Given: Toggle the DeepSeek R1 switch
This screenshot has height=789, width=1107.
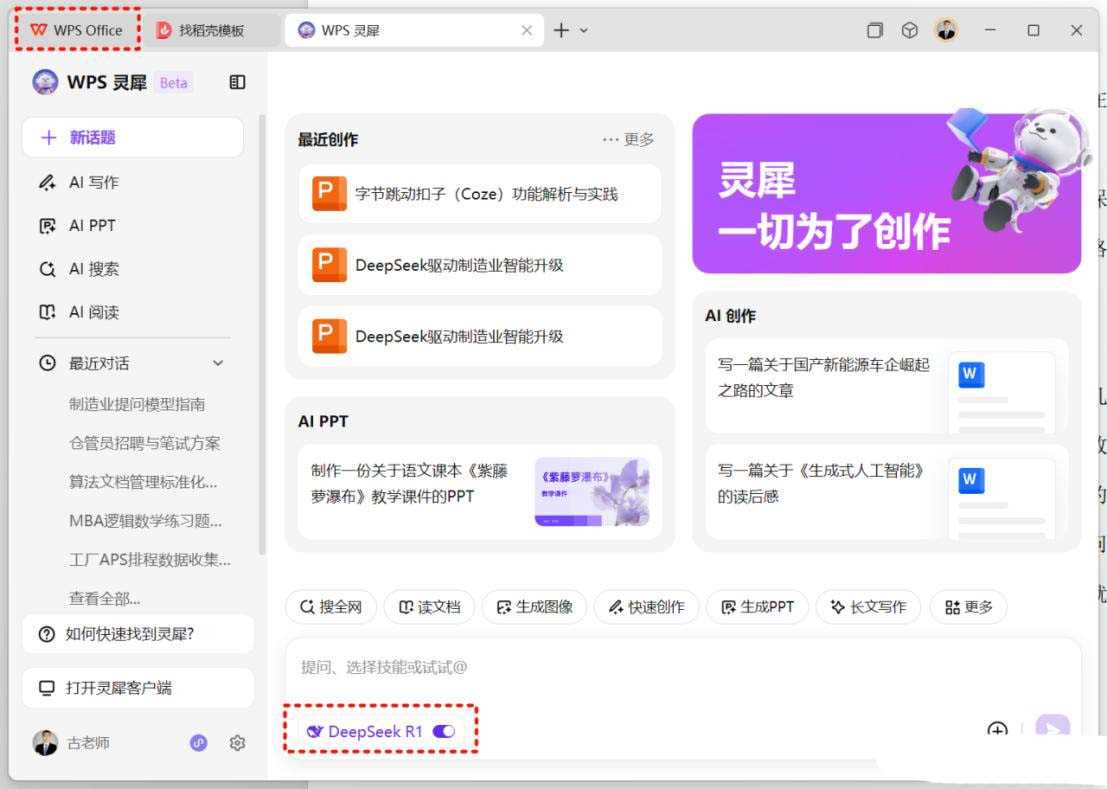Looking at the screenshot, I should click(x=443, y=731).
